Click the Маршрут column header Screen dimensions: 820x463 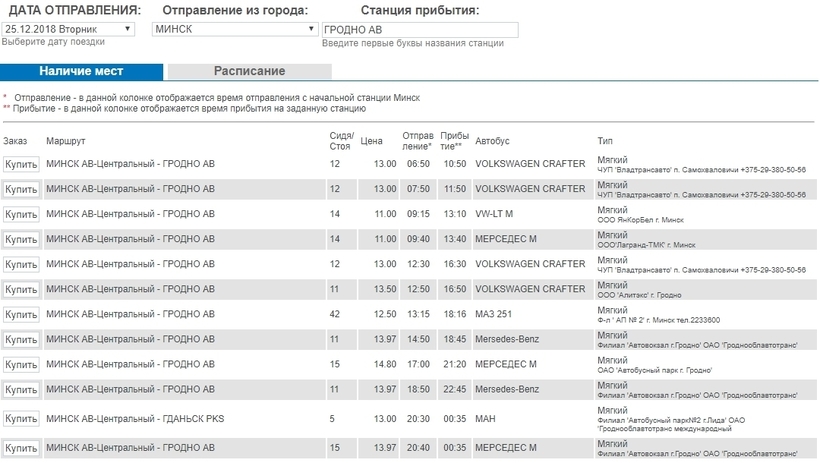pos(65,141)
